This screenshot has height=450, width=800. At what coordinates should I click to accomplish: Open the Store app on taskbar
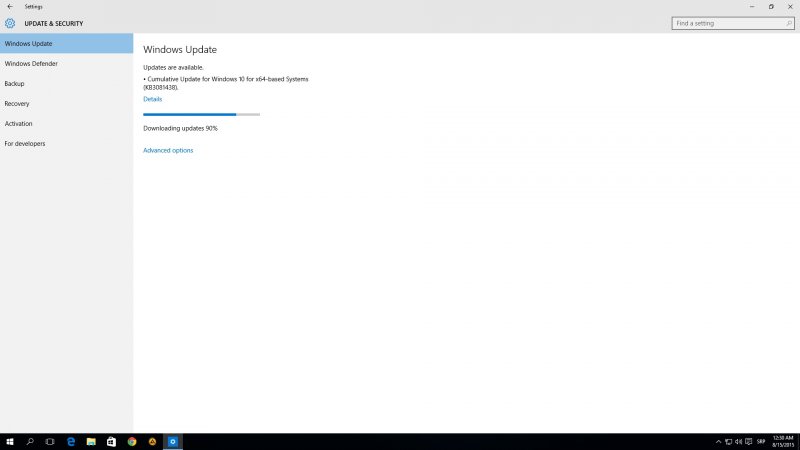111,442
